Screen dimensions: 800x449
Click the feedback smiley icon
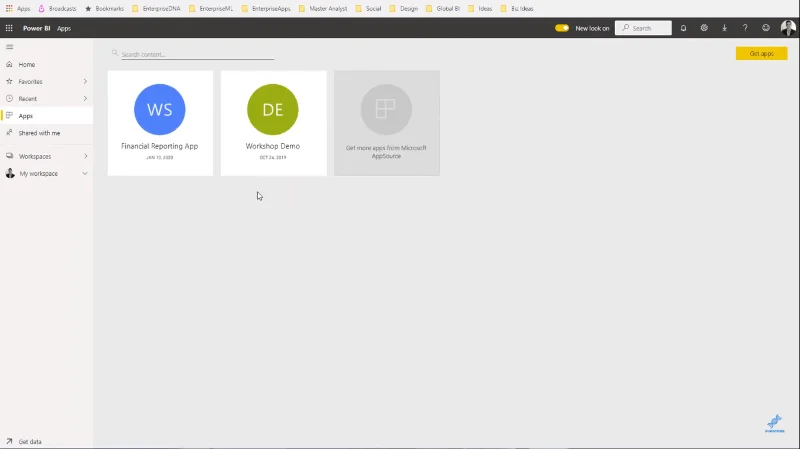tap(766, 28)
